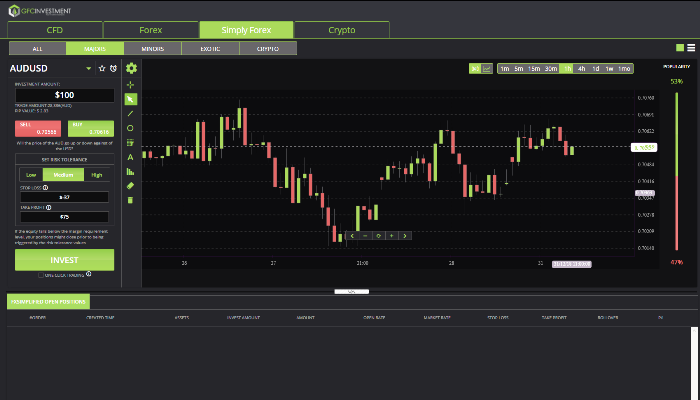The width and height of the screenshot is (700, 400).
Task: Select 1d timeframe
Action: pos(596,69)
